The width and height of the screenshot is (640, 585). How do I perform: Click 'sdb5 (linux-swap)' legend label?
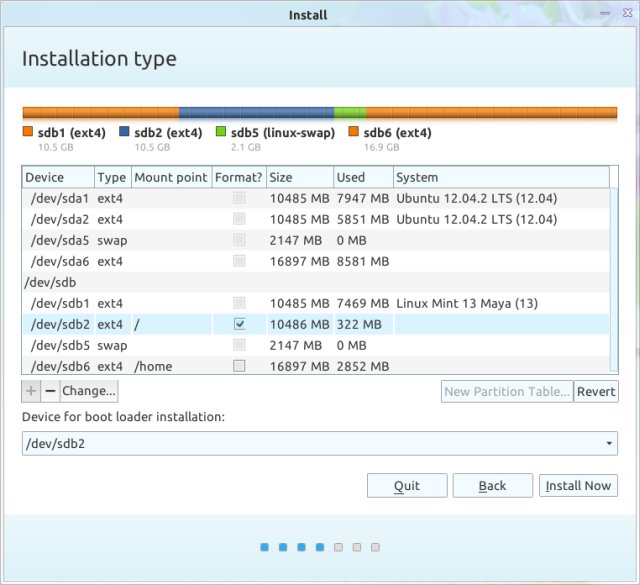282,133
